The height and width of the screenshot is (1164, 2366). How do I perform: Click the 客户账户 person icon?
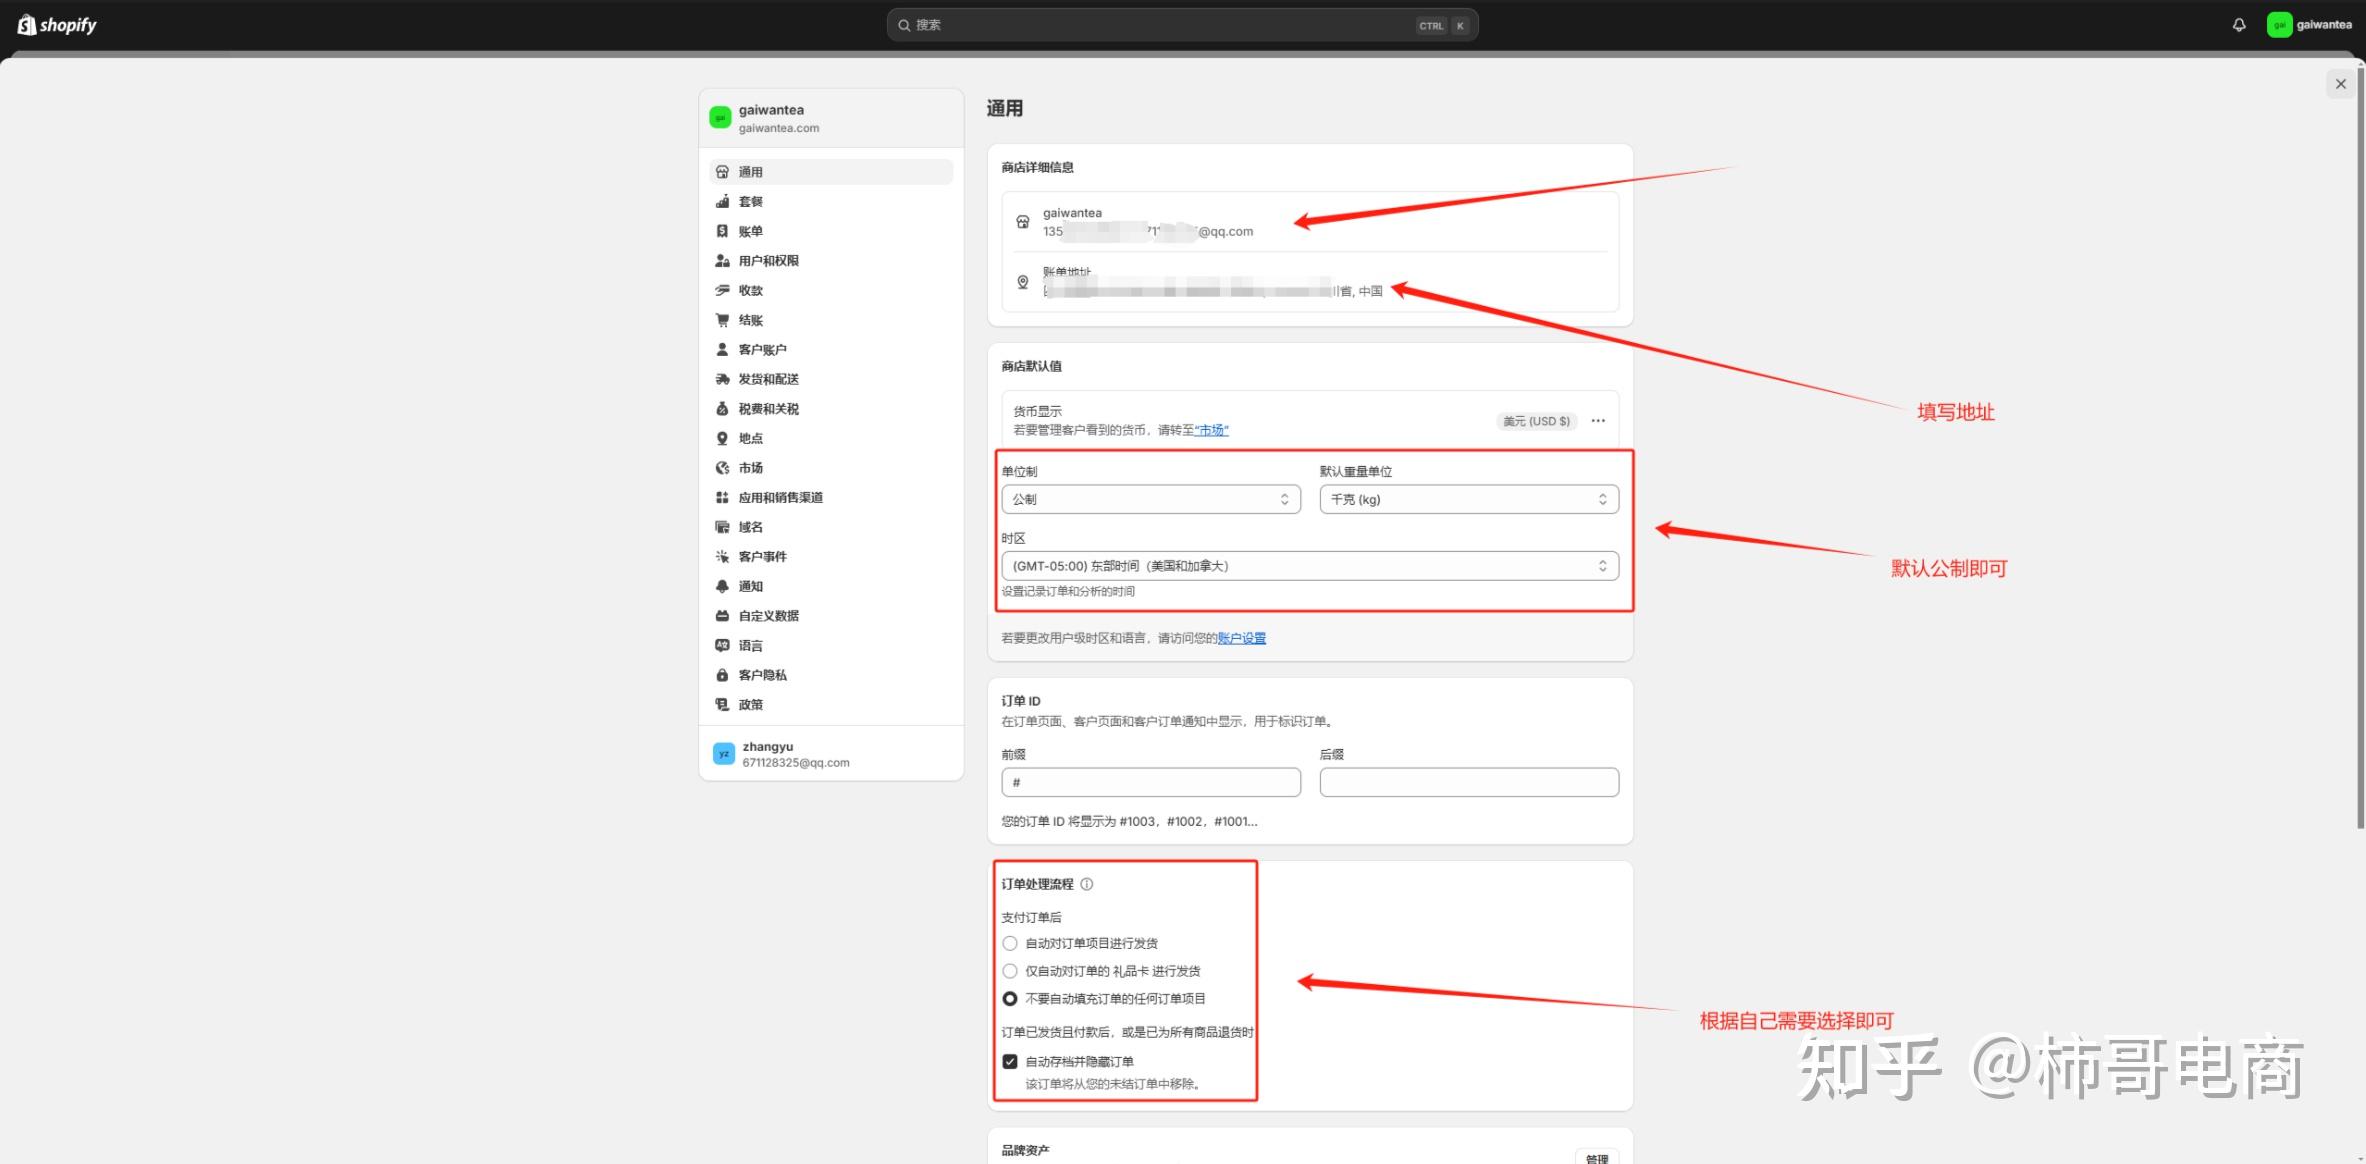pyautogui.click(x=722, y=350)
